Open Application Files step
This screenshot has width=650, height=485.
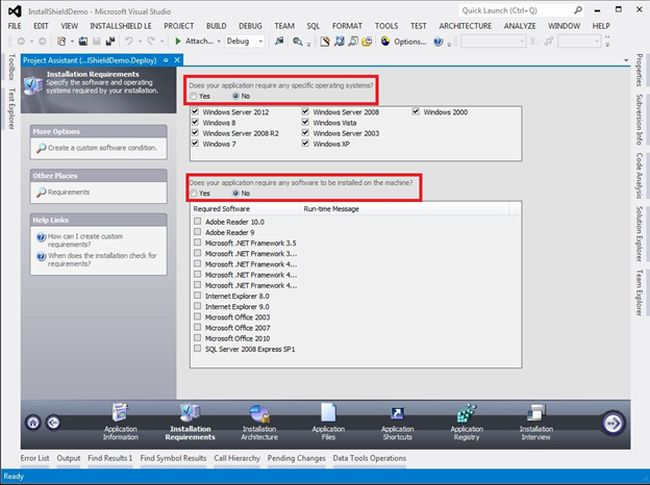328,422
